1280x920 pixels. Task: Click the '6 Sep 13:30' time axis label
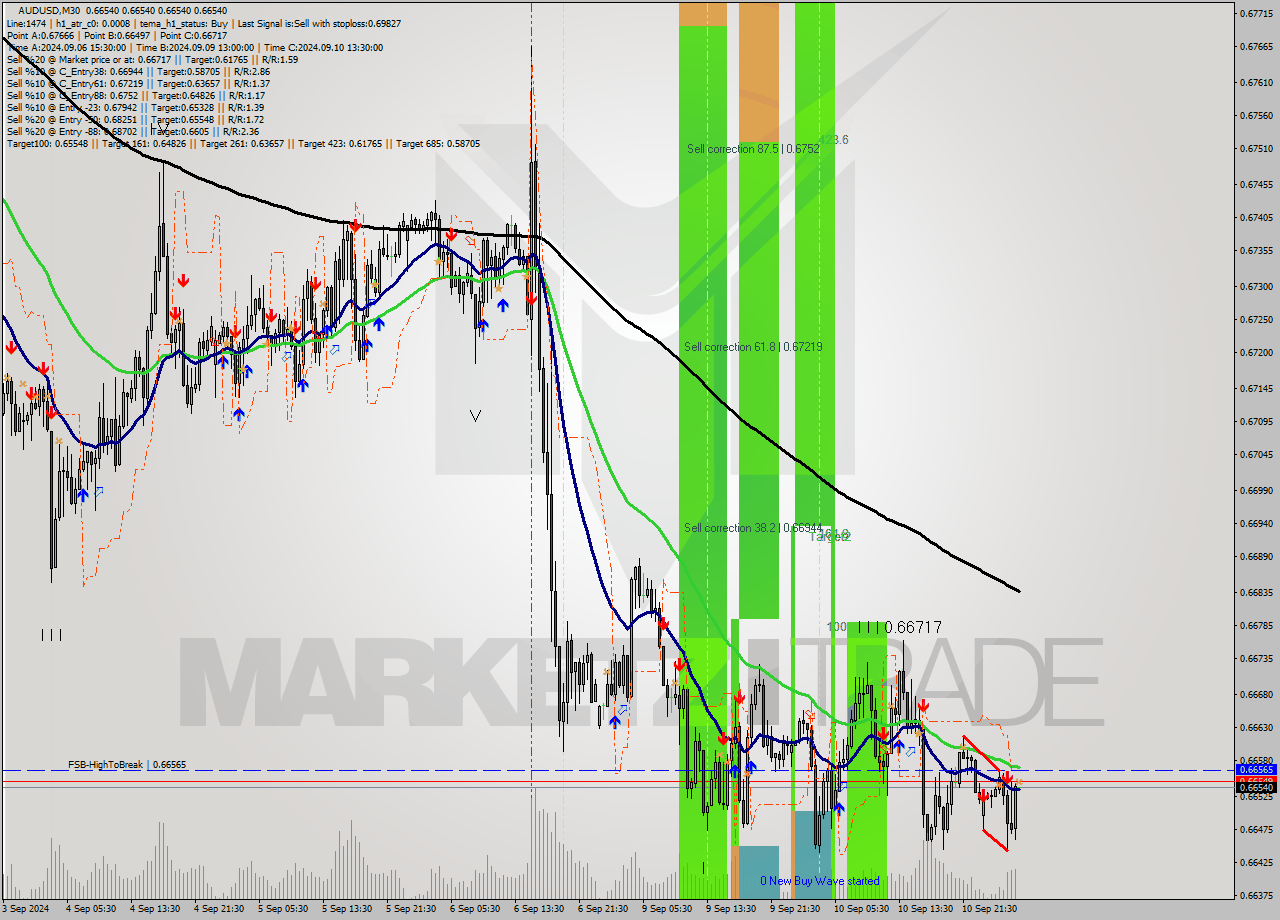tap(539, 909)
